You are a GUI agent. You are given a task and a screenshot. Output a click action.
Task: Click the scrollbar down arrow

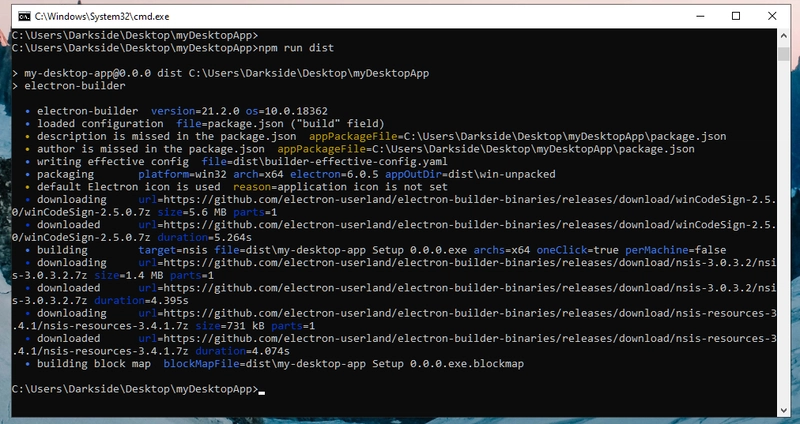(784, 410)
